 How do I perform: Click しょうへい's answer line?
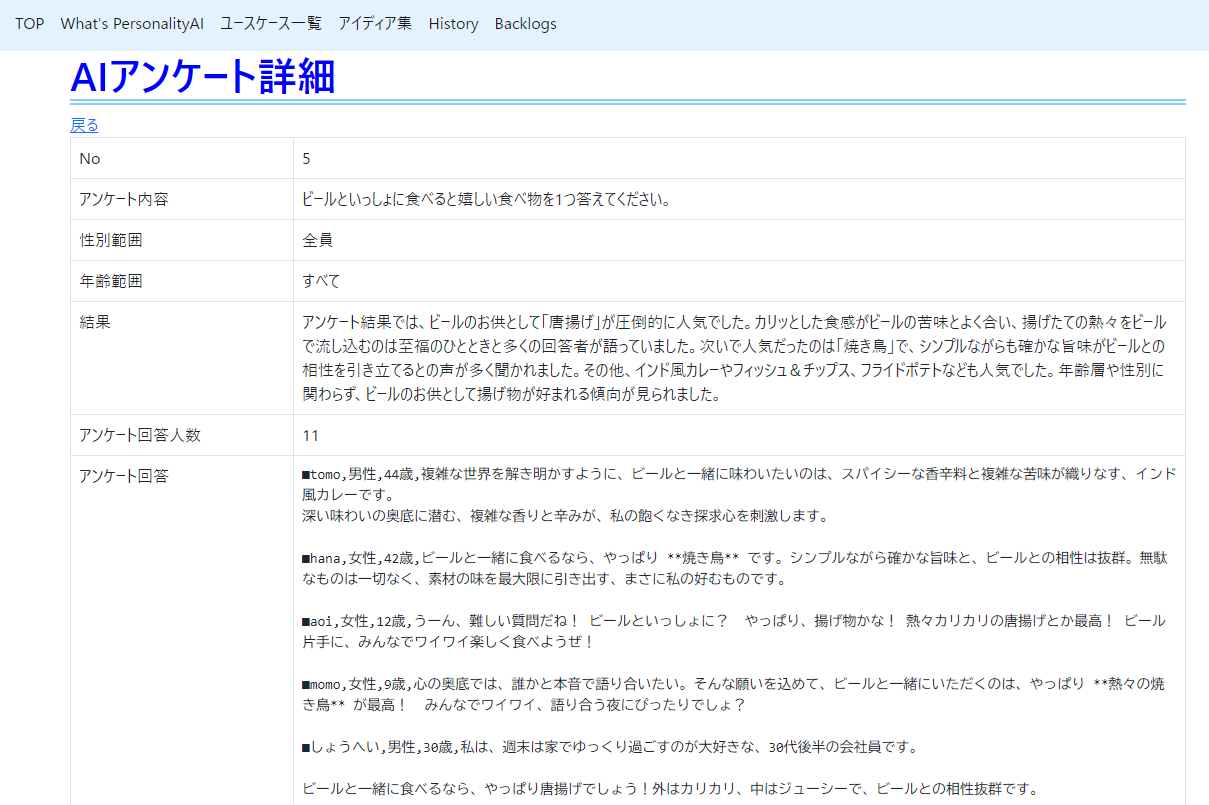click(x=610, y=747)
